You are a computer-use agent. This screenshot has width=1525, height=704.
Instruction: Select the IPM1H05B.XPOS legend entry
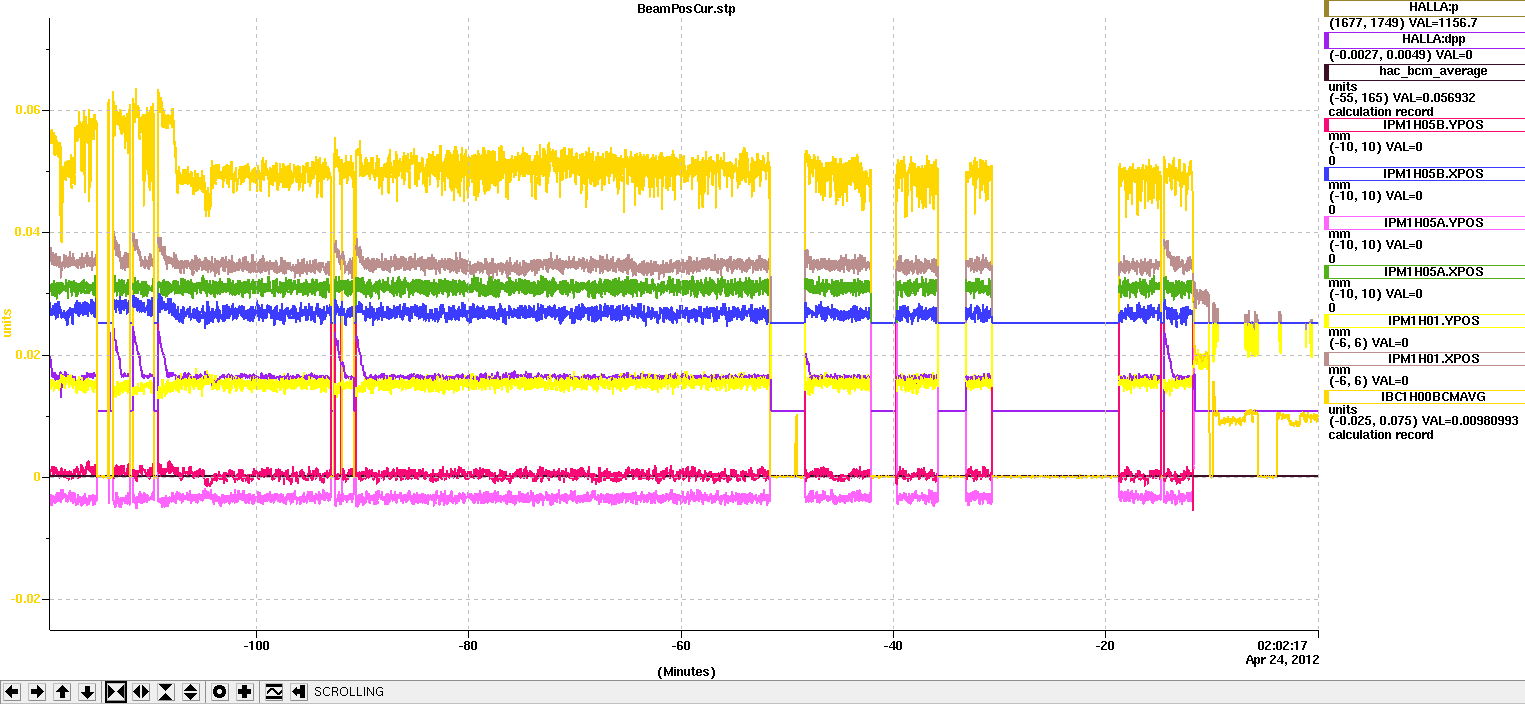[x=1424, y=174]
